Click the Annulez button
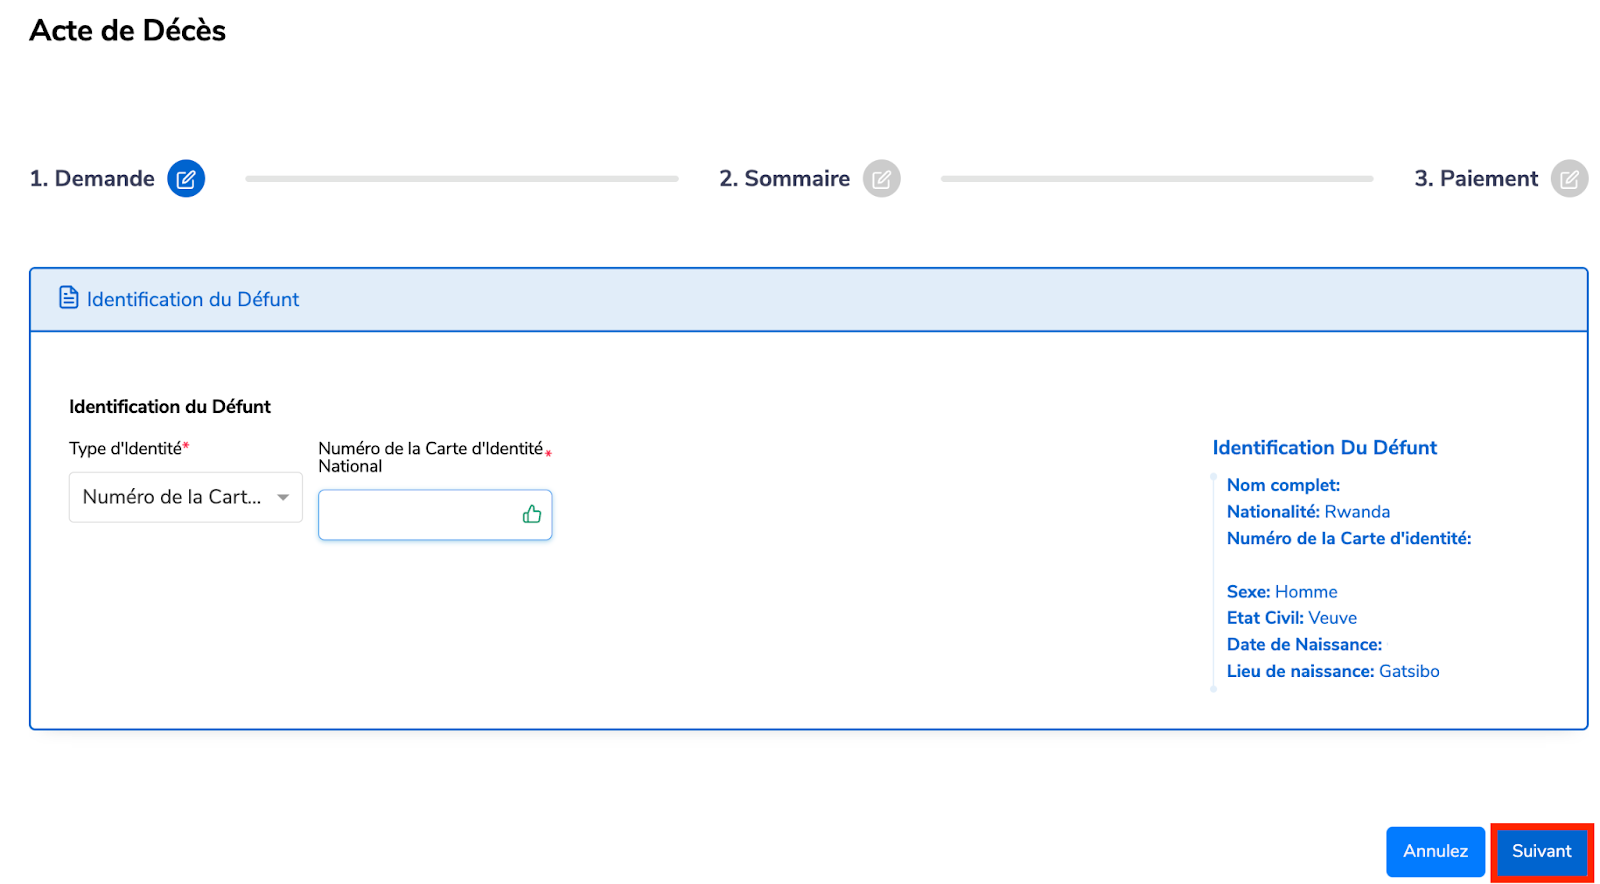1600x884 pixels. click(1435, 851)
